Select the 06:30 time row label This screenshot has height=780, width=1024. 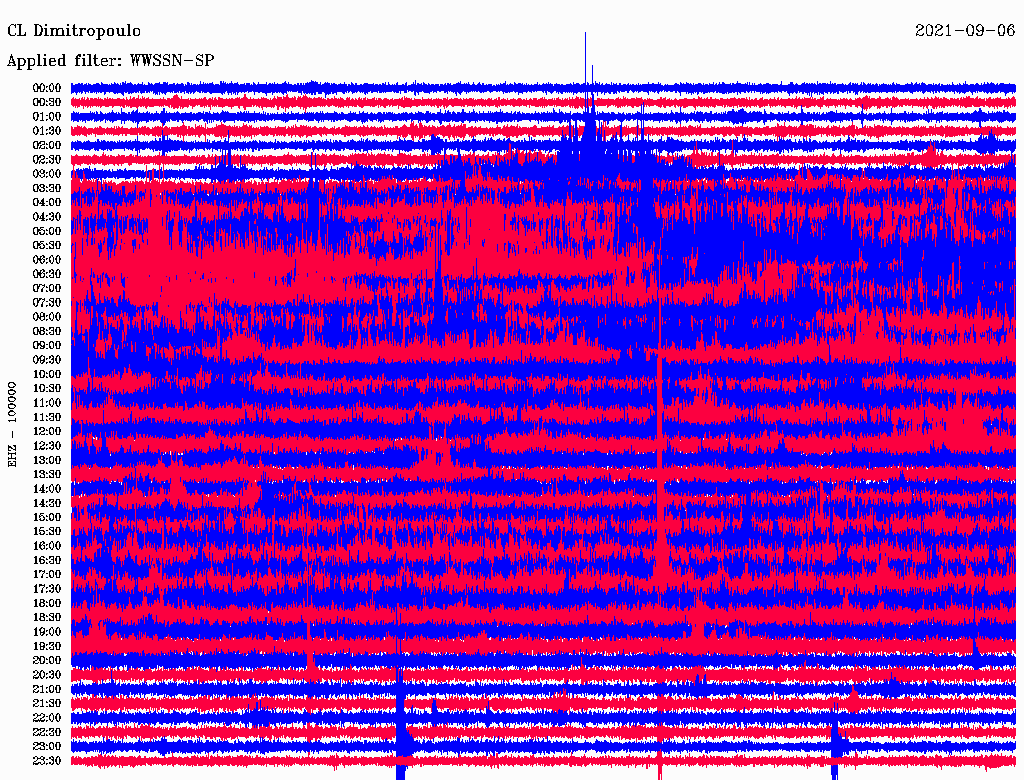pos(47,274)
